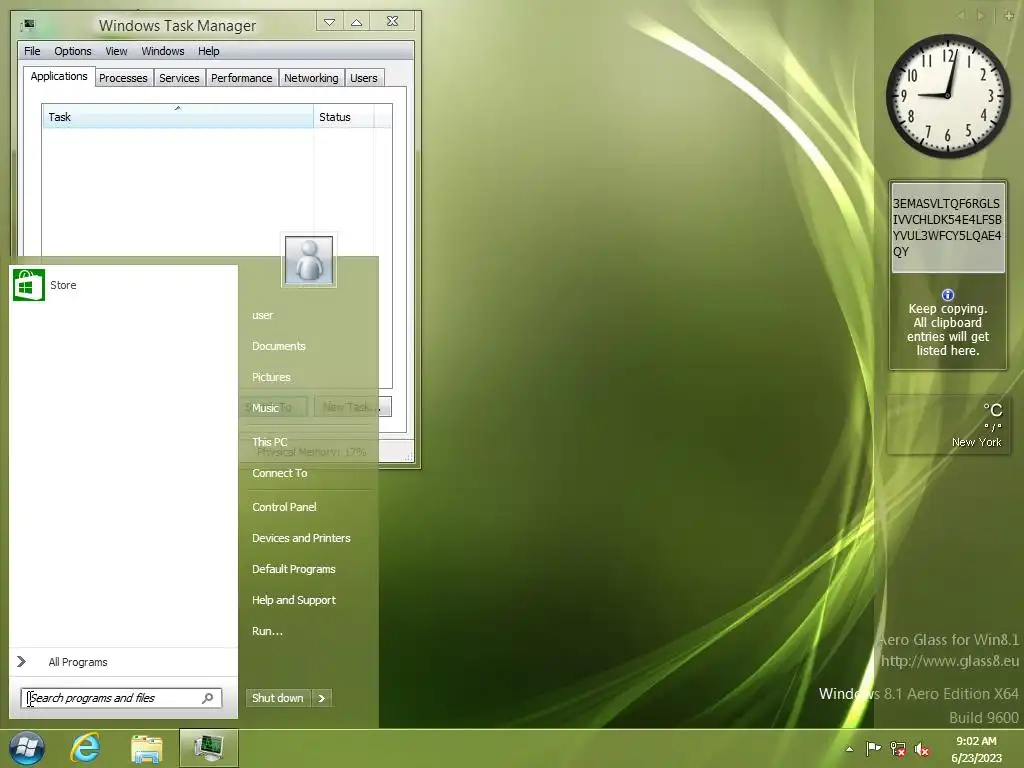Screen dimensions: 1024x768
Task: Sort by the Status column header
Action: pyautogui.click(x=344, y=117)
